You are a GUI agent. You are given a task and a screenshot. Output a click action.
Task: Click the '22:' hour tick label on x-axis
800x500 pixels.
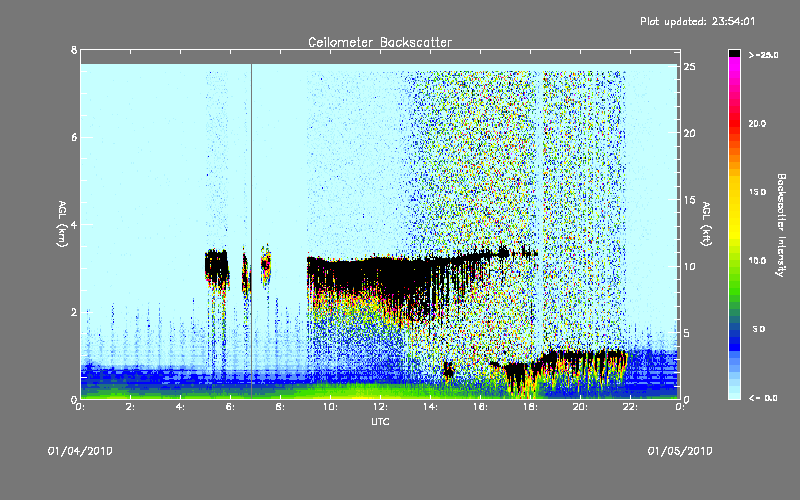coord(630,407)
